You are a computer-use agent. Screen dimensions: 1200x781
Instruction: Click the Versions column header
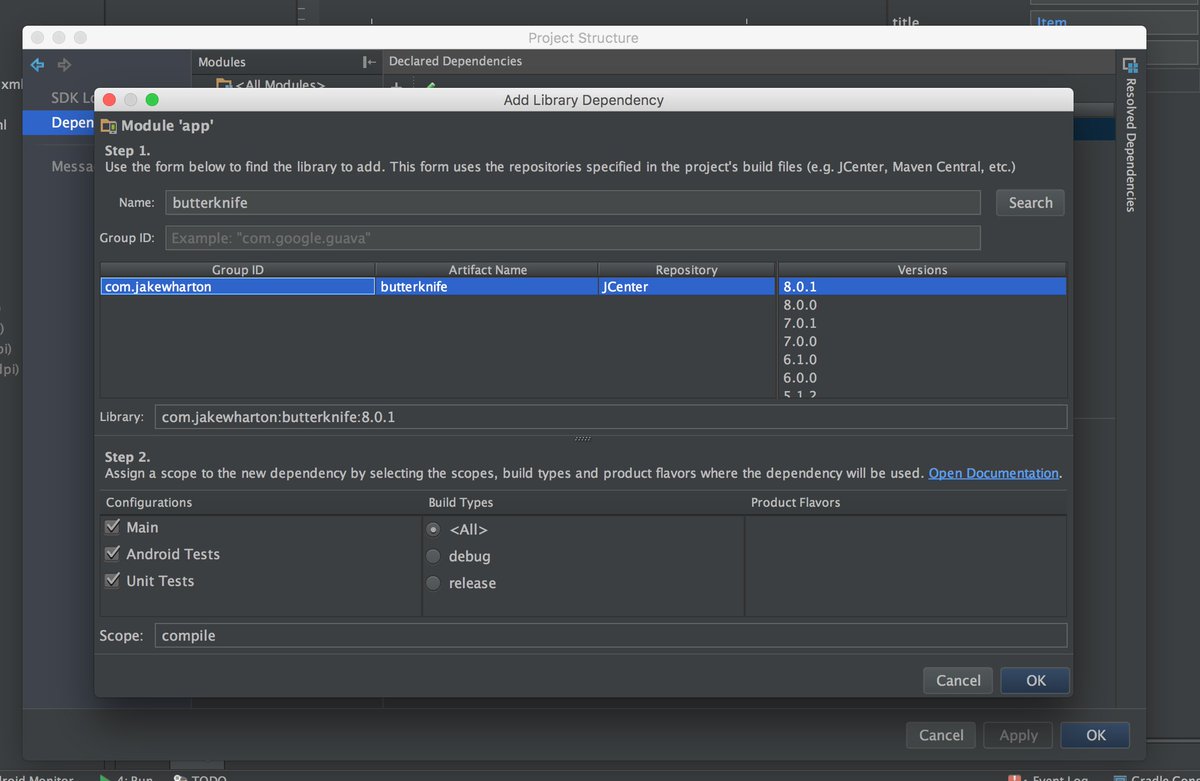[x=922, y=270]
